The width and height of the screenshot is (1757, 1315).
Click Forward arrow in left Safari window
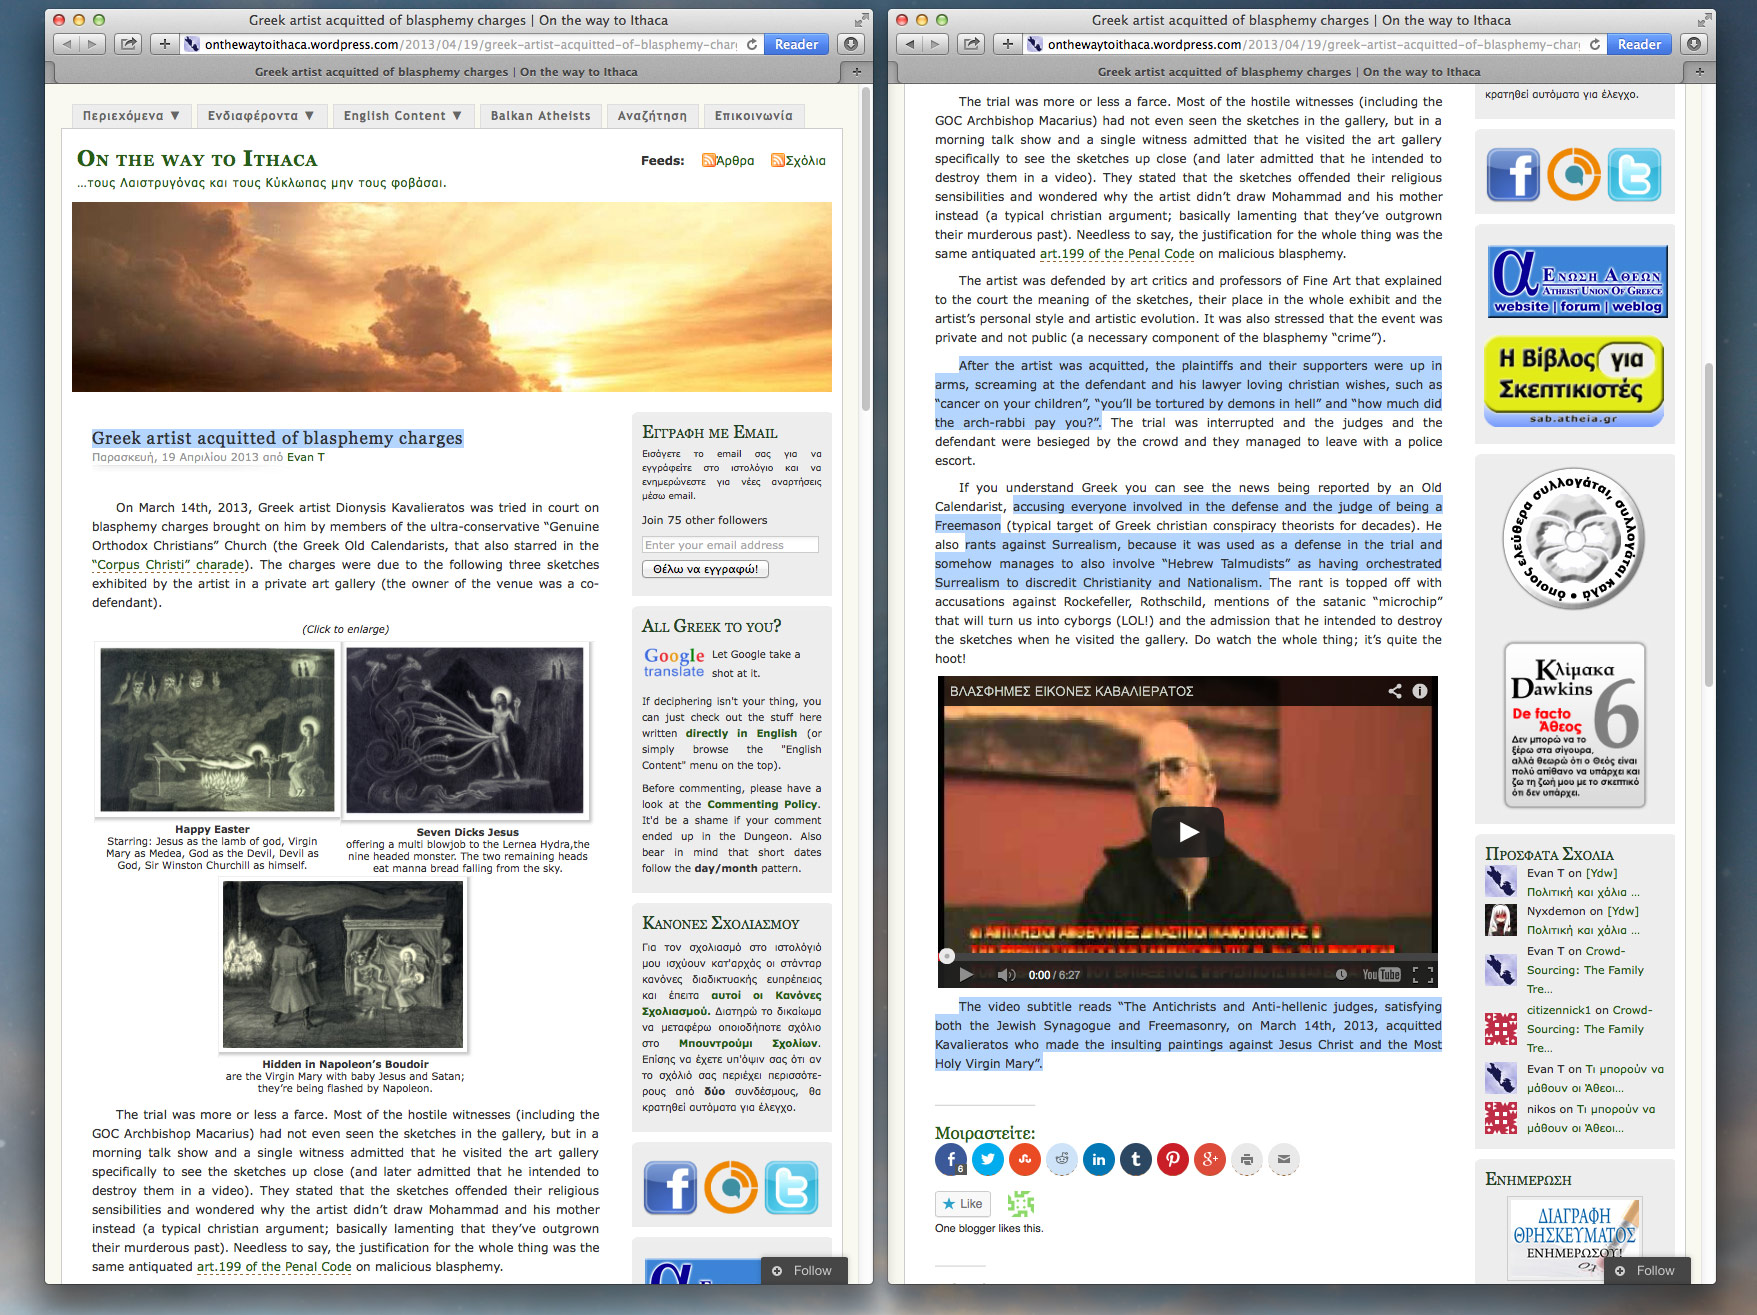tap(92, 44)
